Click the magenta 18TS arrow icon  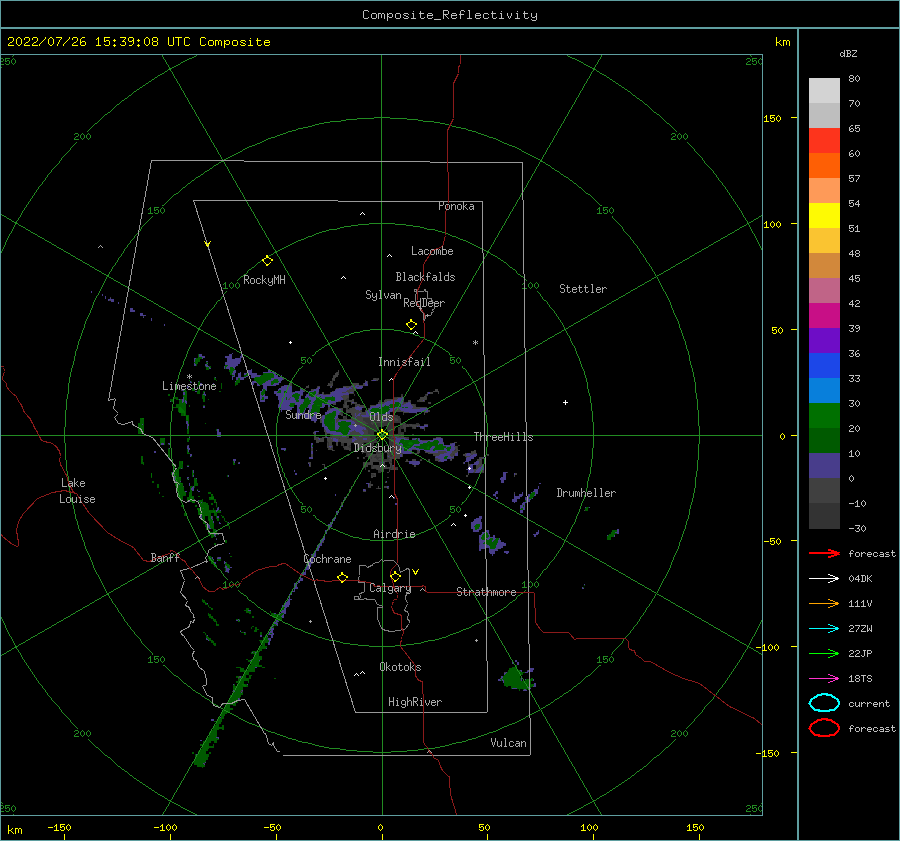pos(824,679)
